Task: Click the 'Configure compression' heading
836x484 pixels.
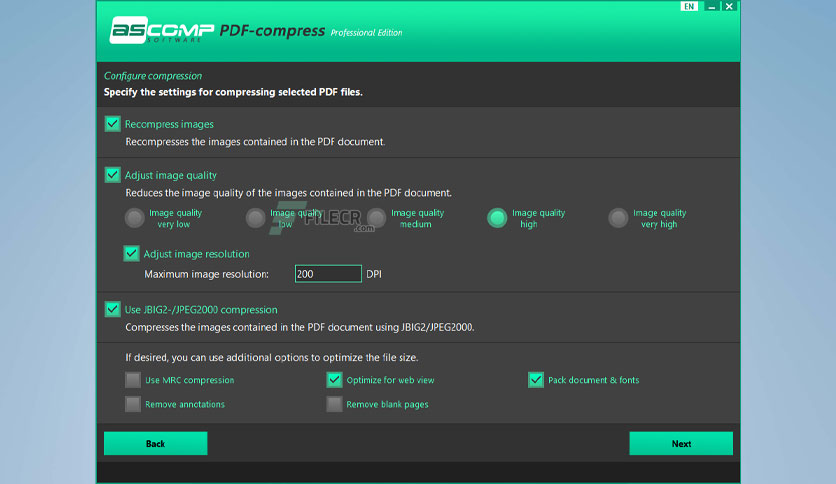Action: coord(153,76)
